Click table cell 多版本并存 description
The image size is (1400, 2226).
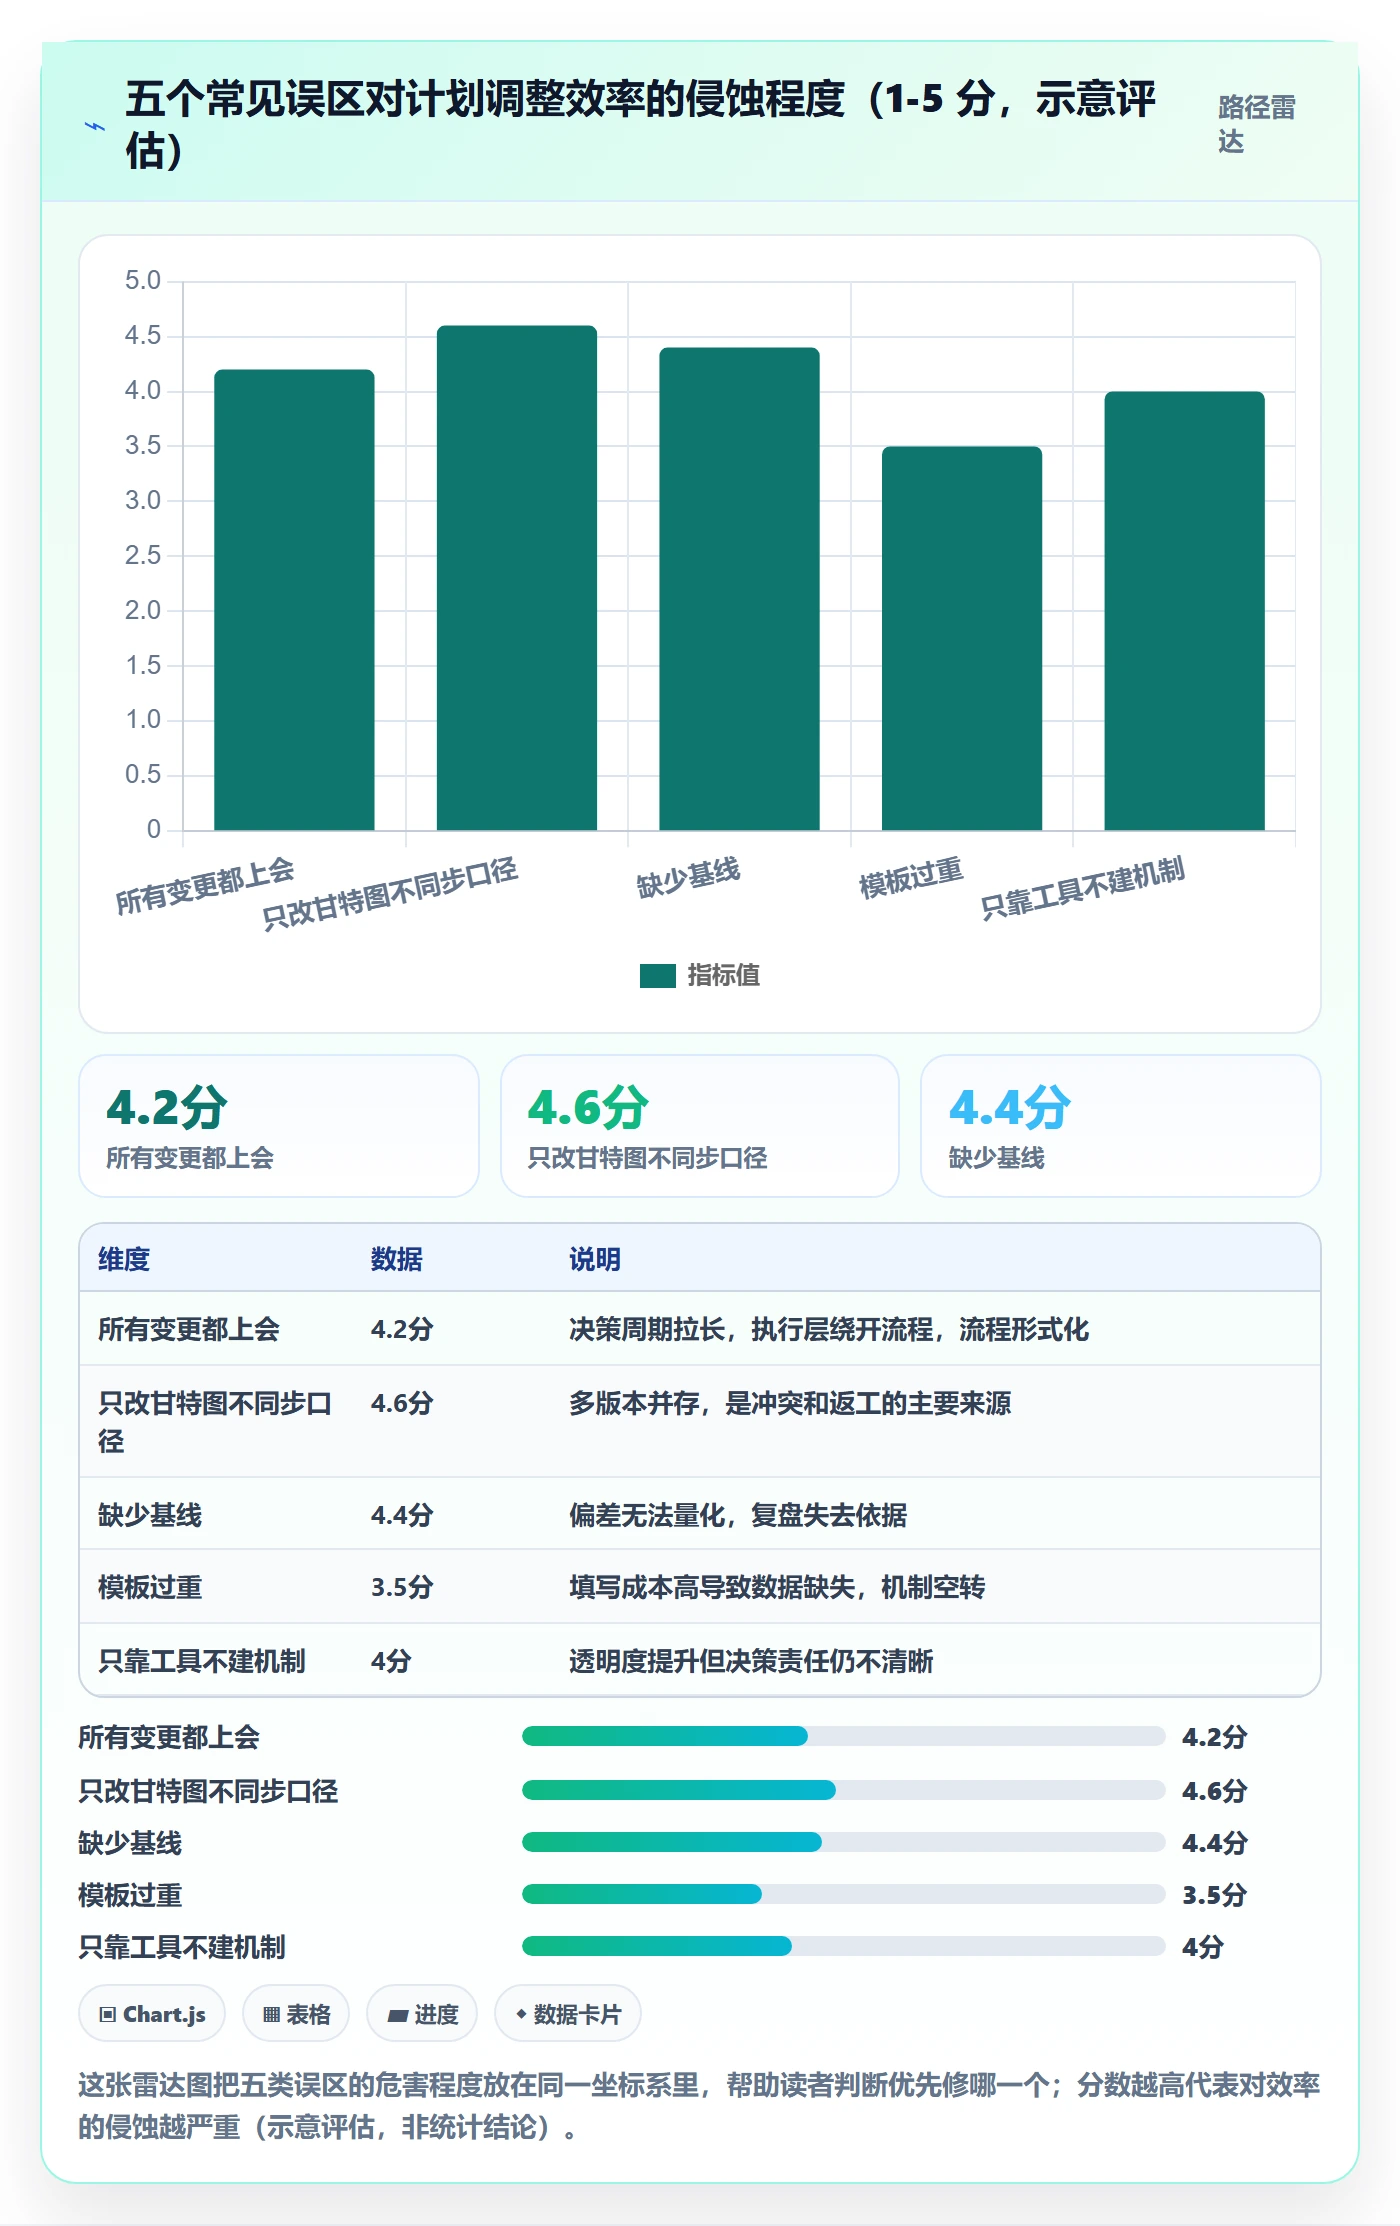coord(790,1403)
